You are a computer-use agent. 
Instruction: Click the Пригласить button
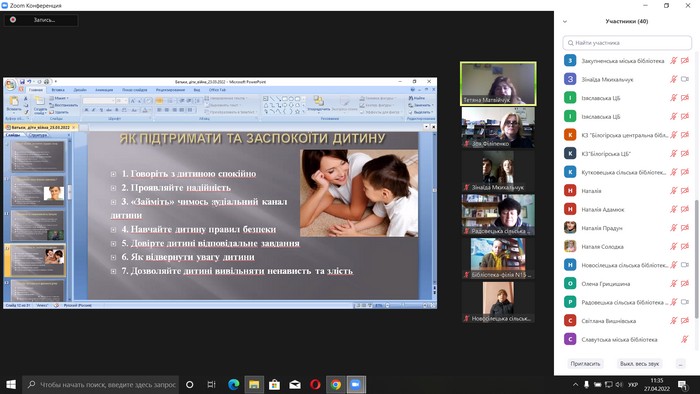tap(585, 364)
